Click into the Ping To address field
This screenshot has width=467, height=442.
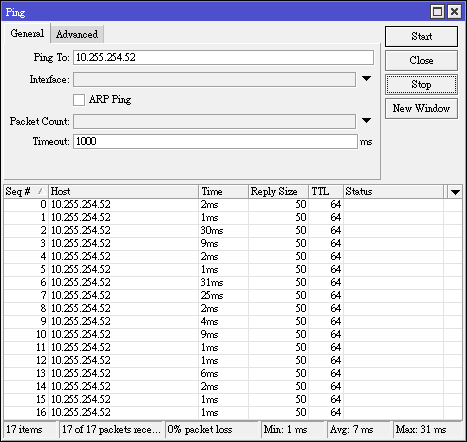pos(223,58)
